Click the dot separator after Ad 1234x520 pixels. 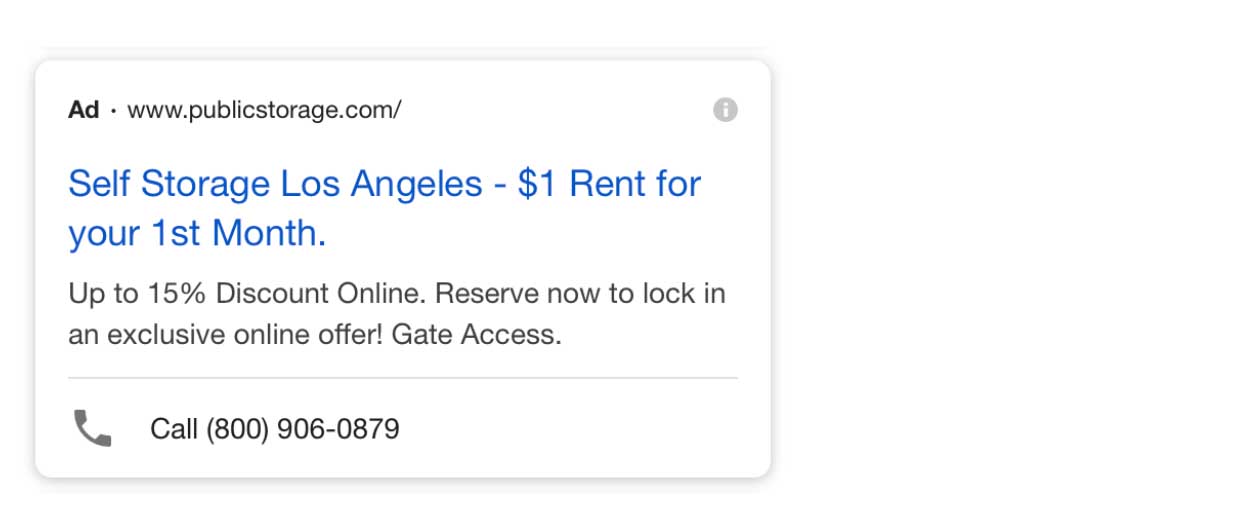click(113, 111)
